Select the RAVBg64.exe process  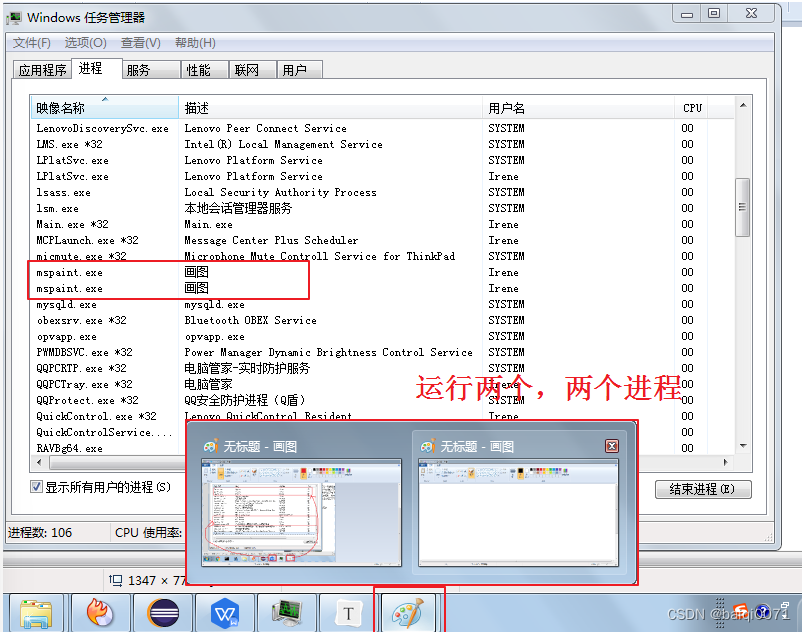pyautogui.click(x=69, y=448)
